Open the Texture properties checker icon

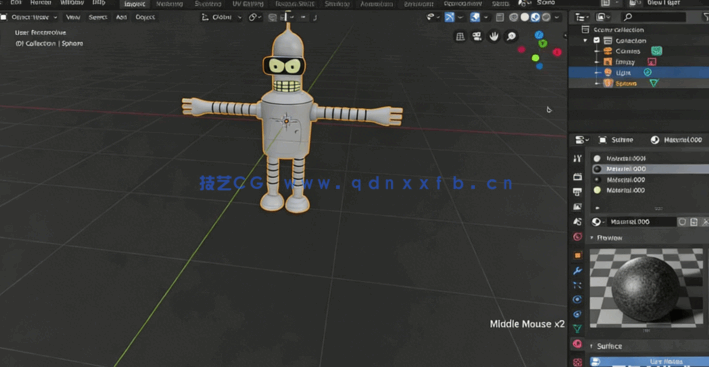coord(577,362)
